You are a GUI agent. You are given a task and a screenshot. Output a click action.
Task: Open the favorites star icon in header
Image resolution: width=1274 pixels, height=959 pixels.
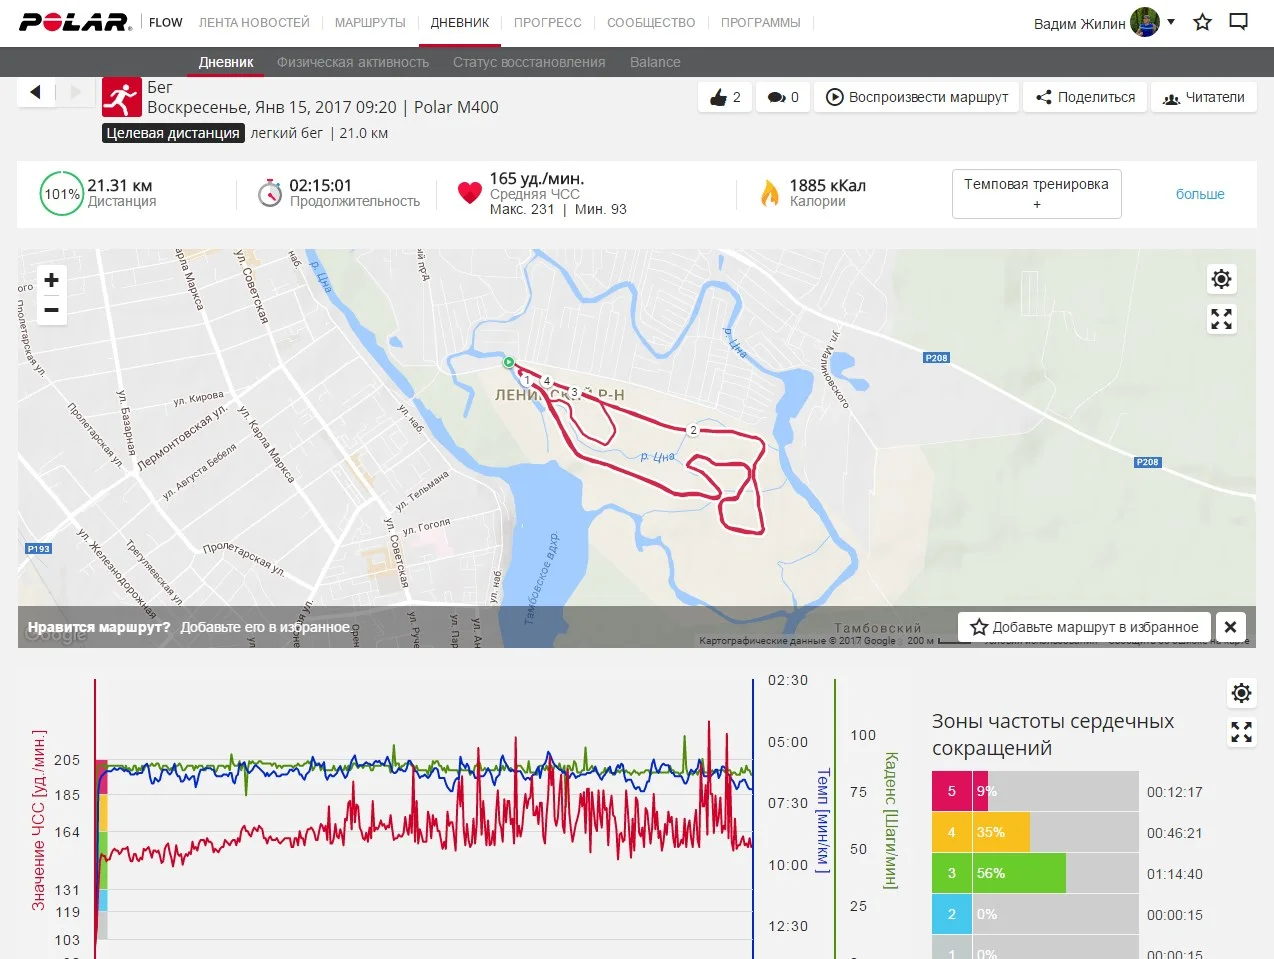click(1202, 22)
